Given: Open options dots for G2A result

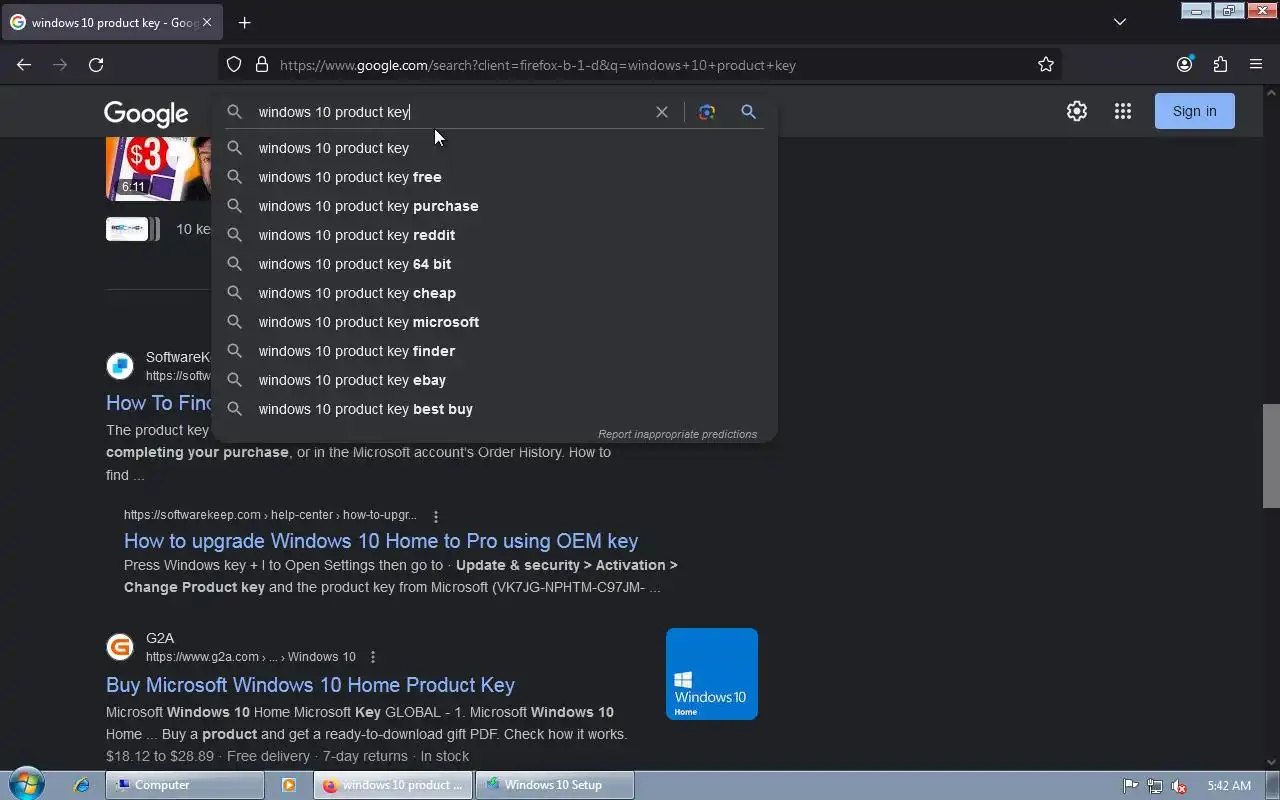Looking at the screenshot, I should tap(373, 657).
